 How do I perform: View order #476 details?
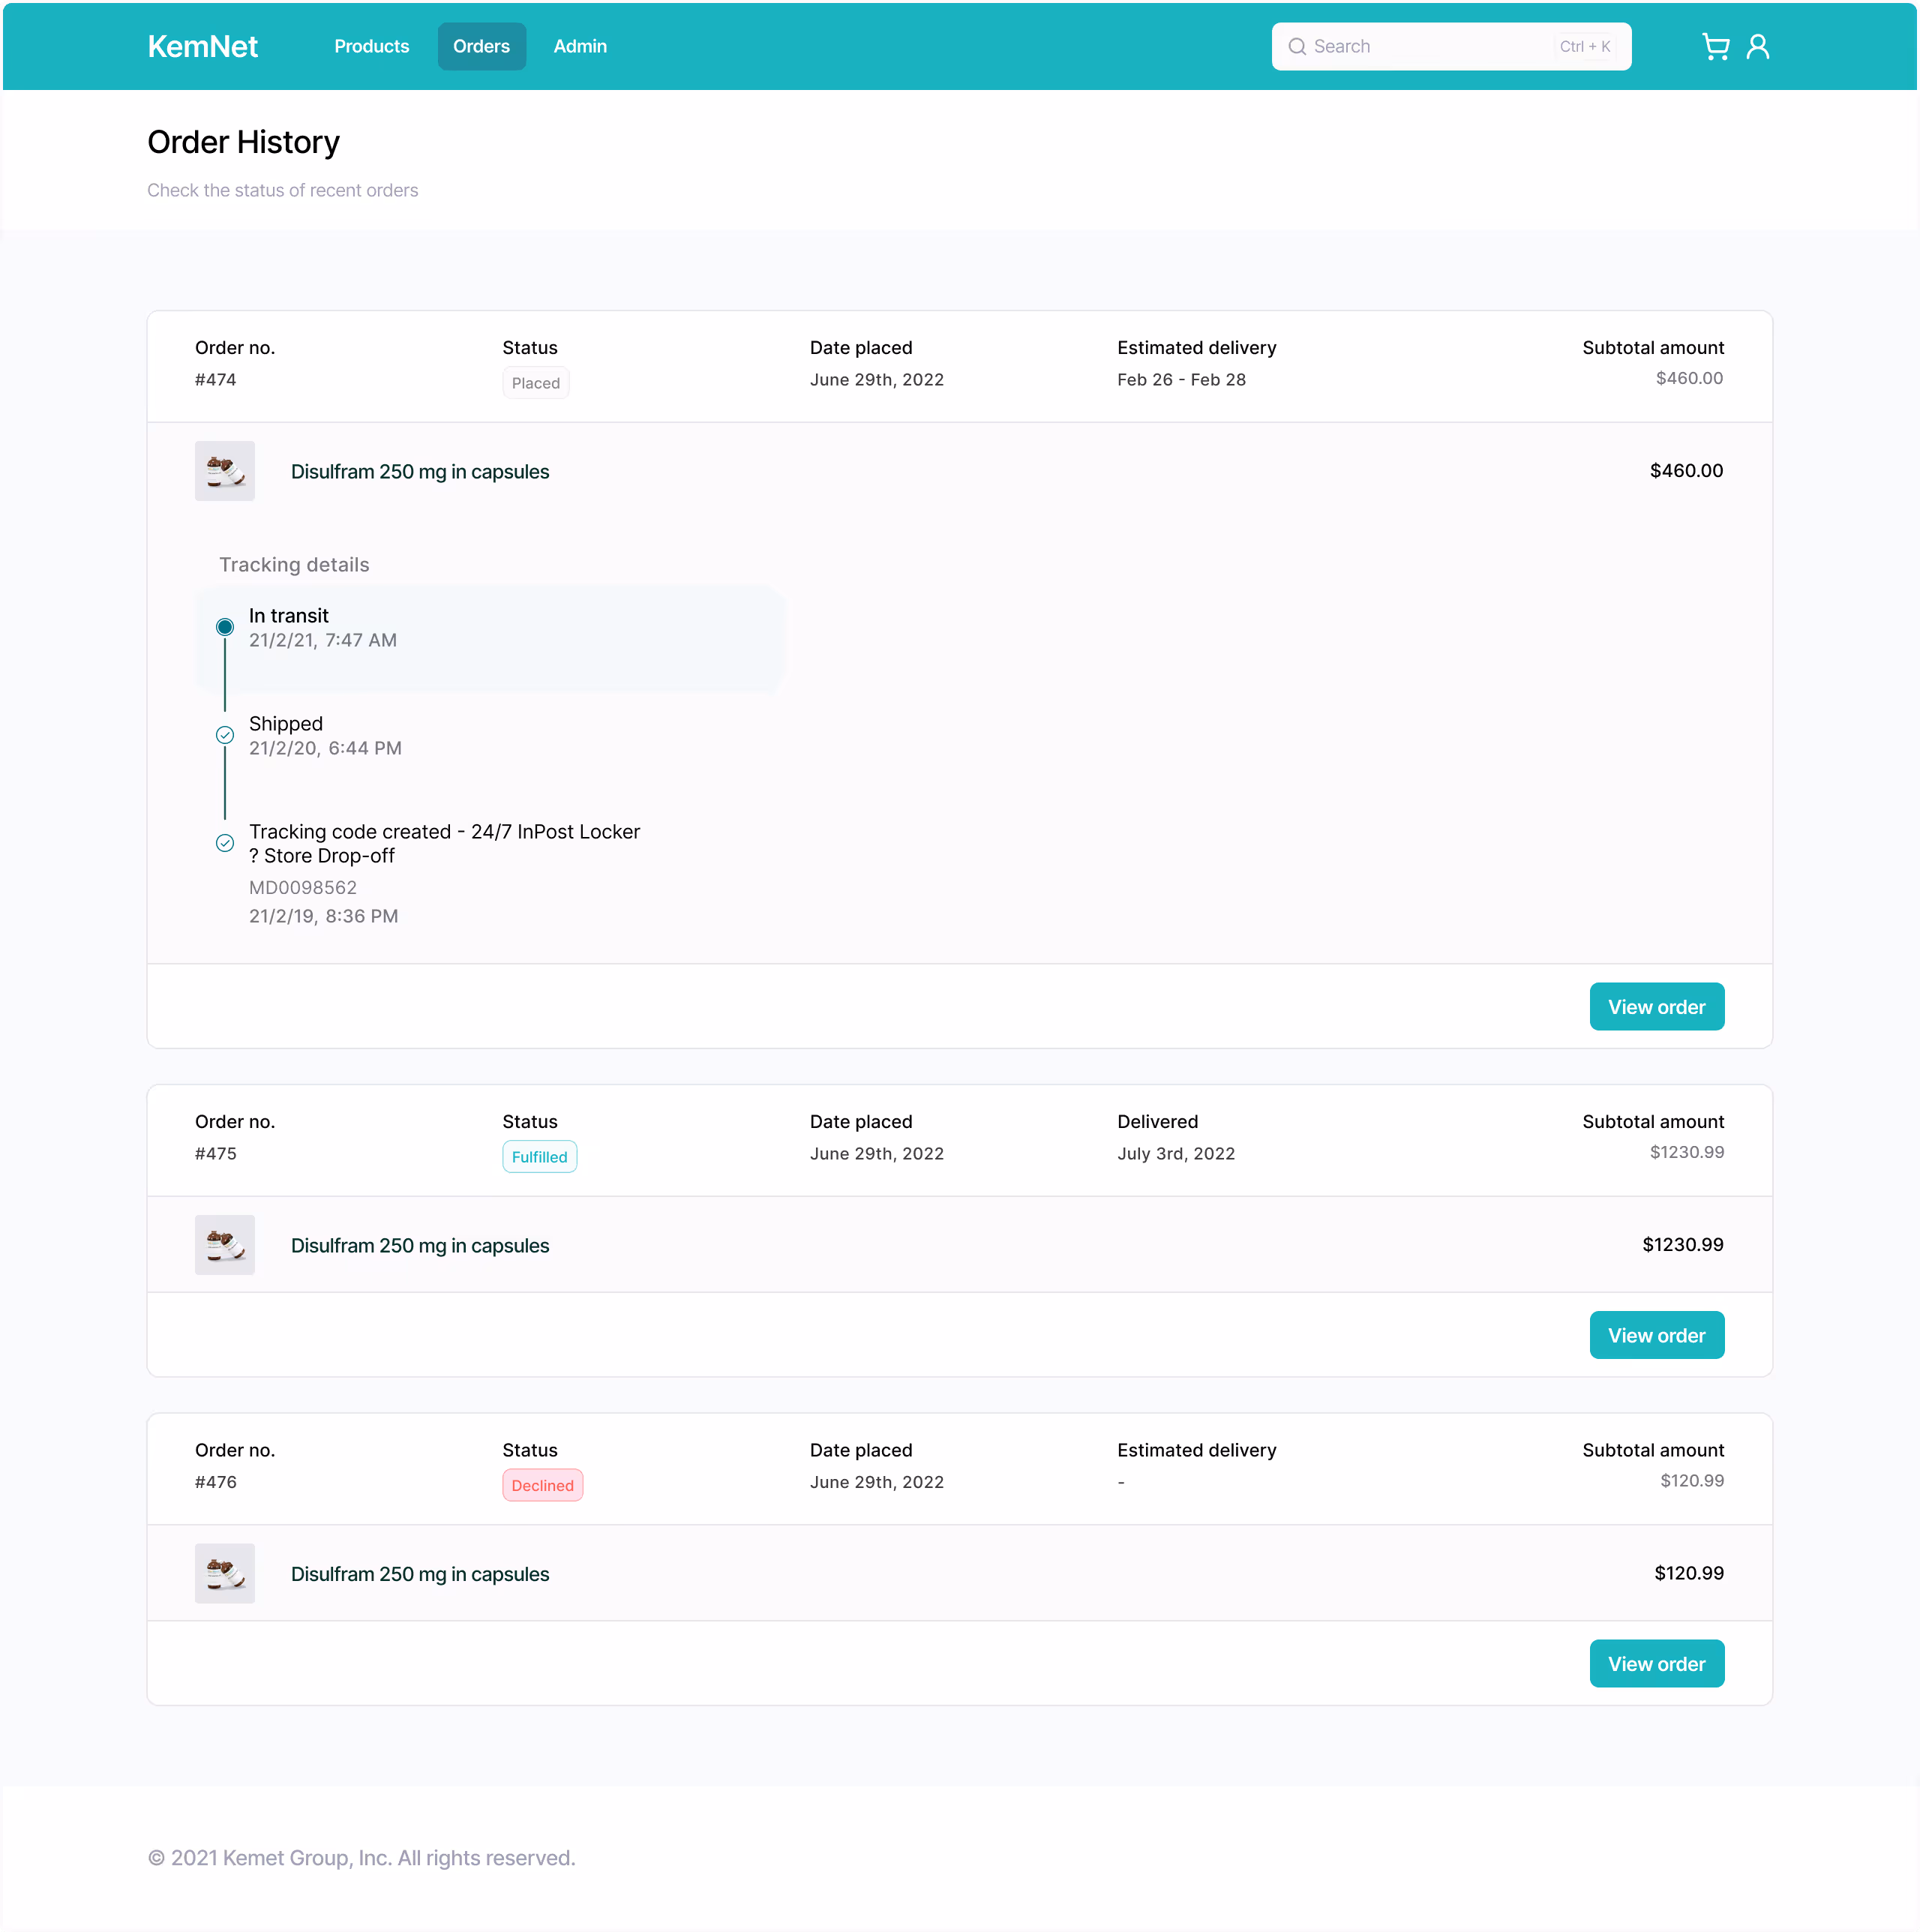tap(1656, 1664)
